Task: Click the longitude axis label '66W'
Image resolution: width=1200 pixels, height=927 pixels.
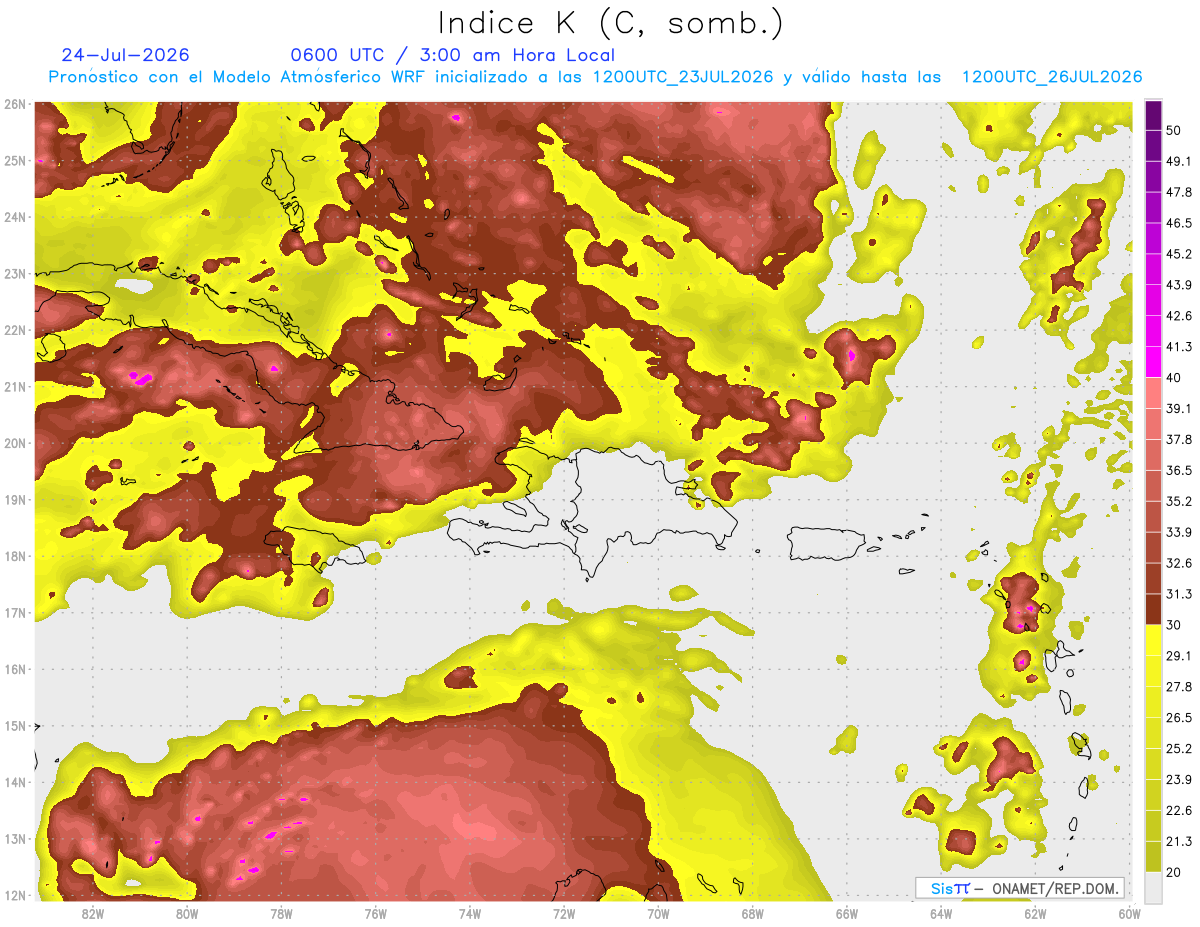Action: [847, 913]
